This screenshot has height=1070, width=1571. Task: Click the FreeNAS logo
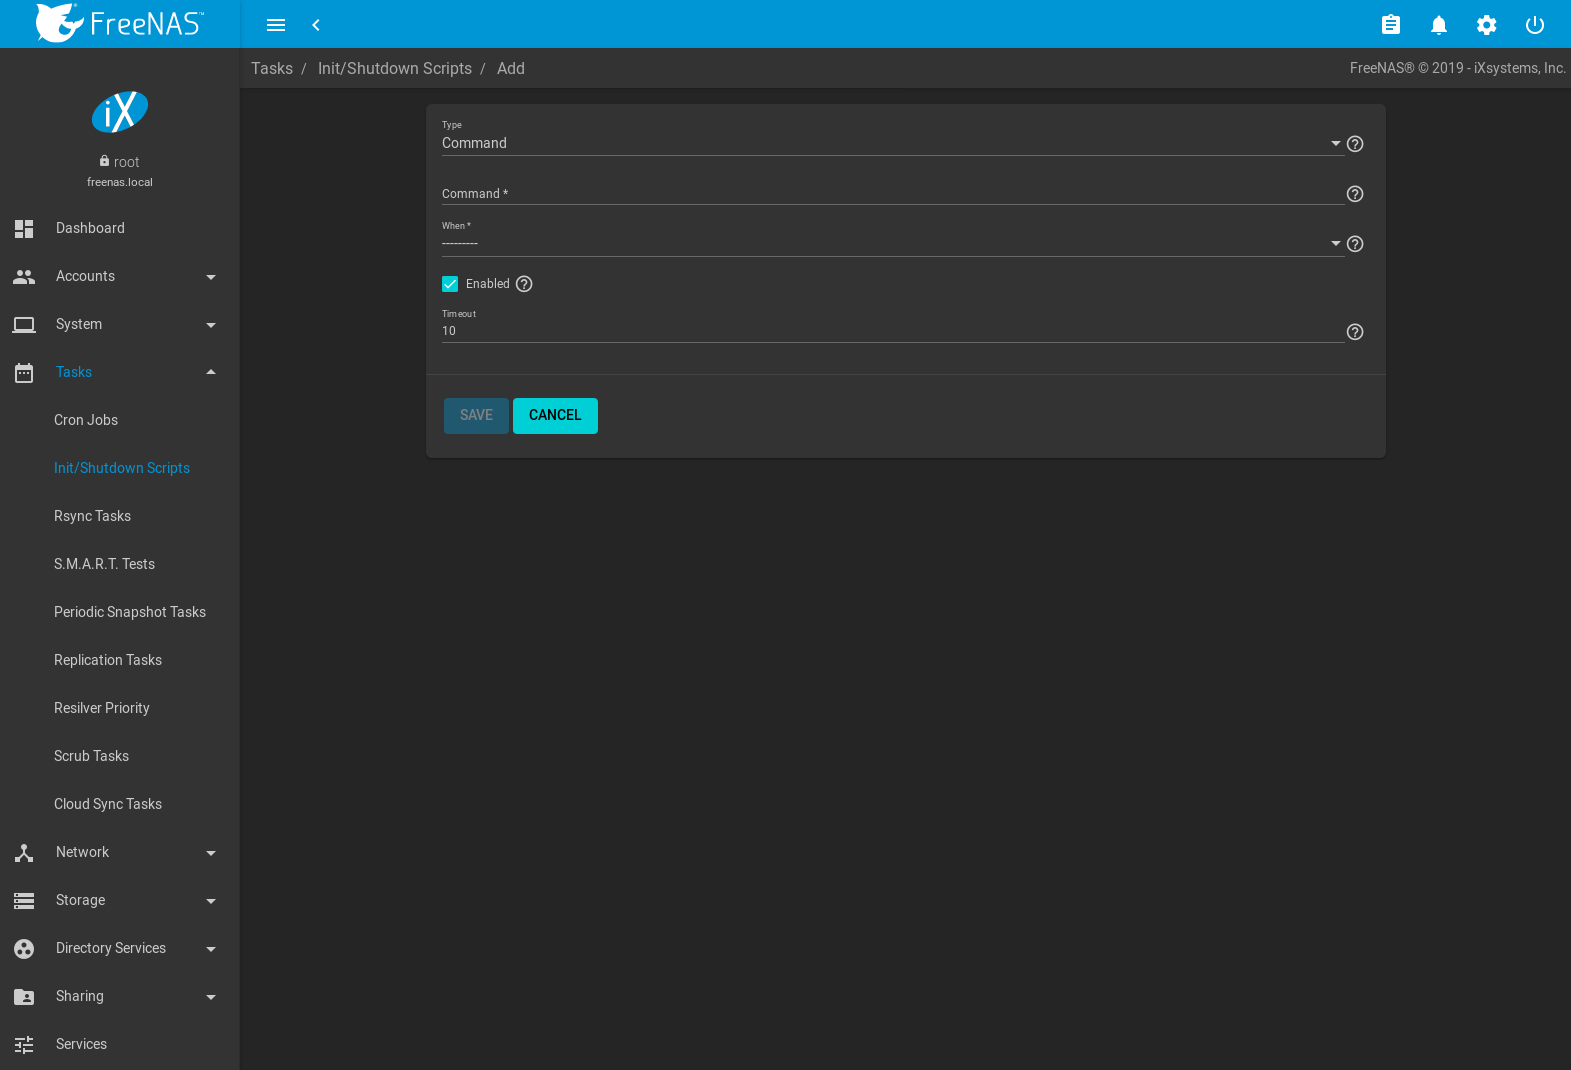tap(120, 23)
